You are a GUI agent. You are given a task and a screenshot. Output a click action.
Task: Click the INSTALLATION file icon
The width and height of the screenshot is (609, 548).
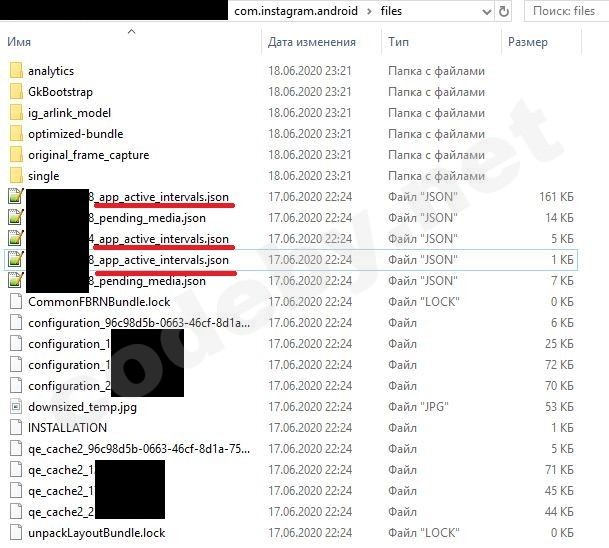click(16, 428)
